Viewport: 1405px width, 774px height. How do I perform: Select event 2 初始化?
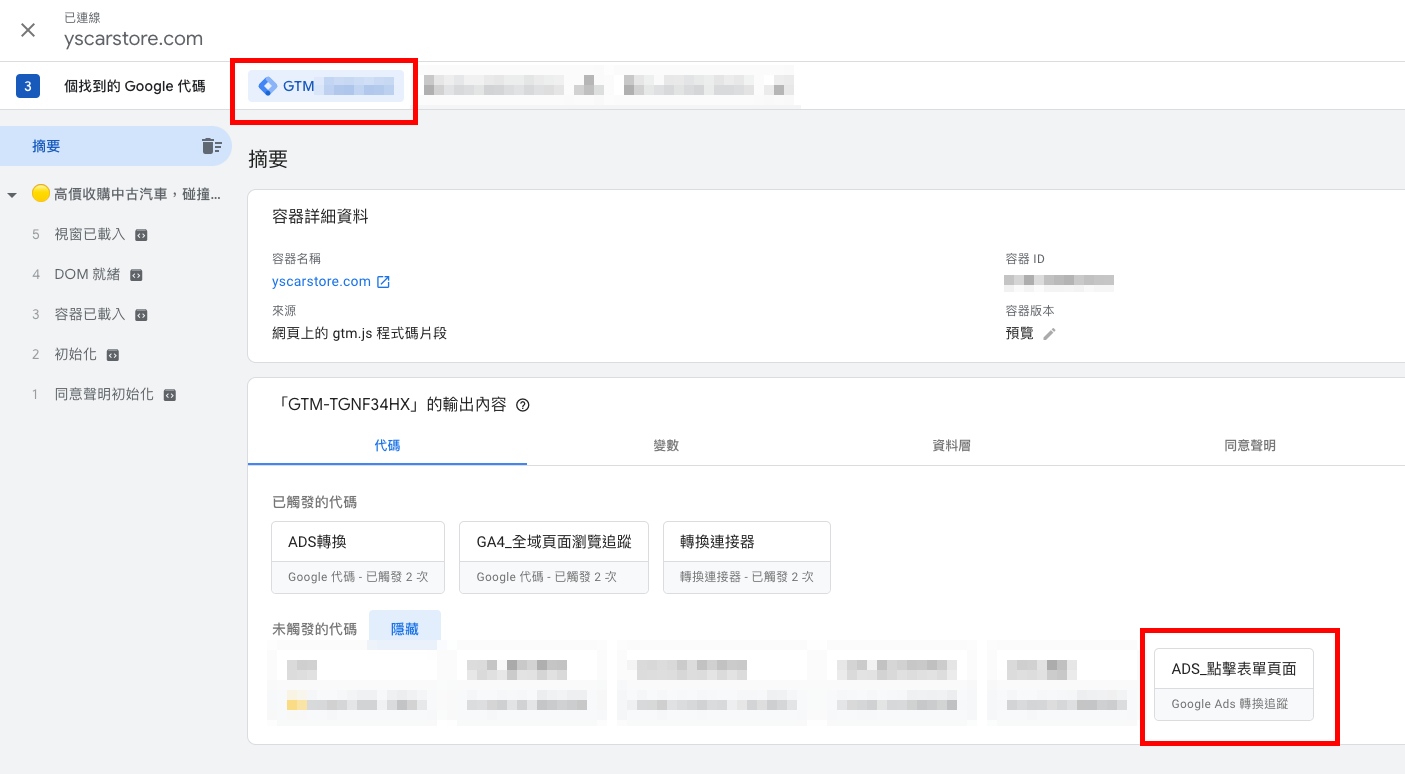pyautogui.click(x=76, y=354)
